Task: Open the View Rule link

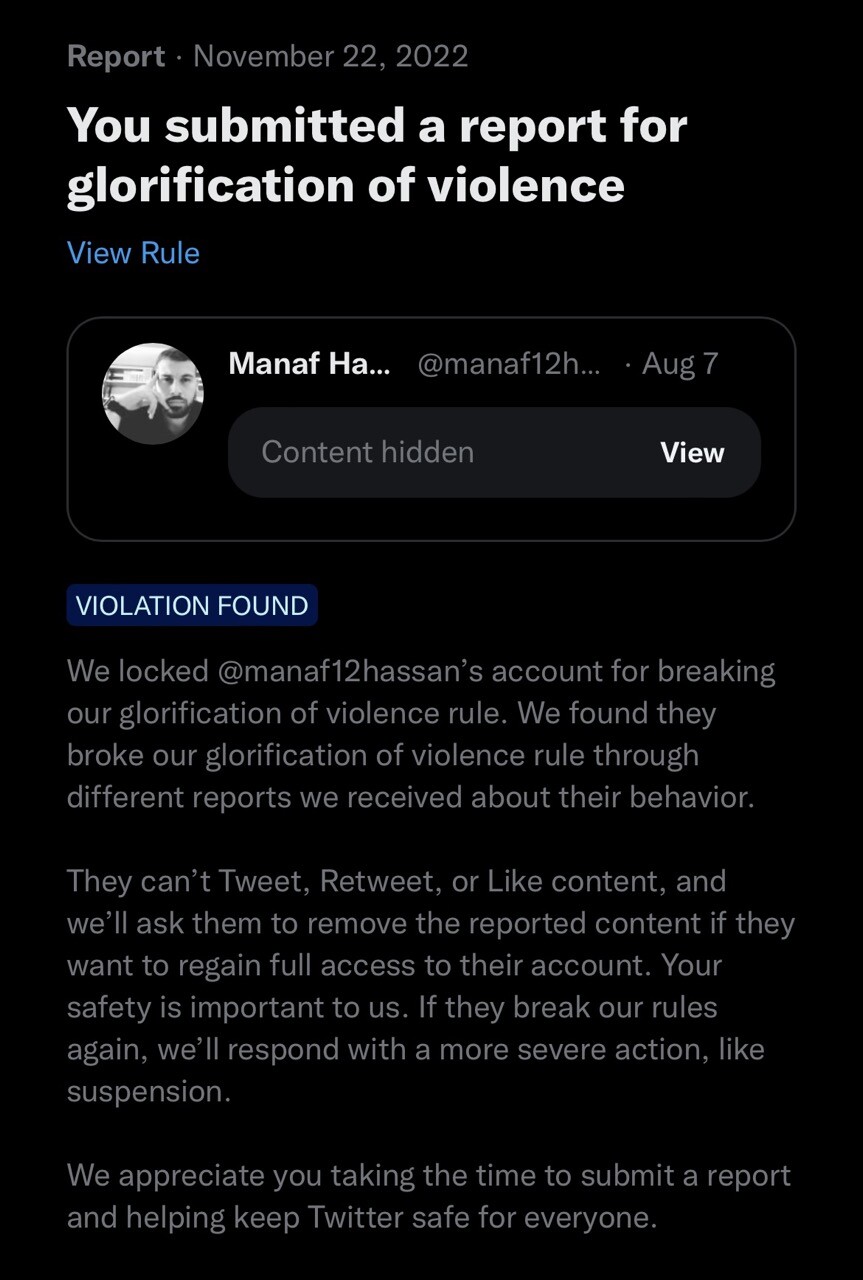Action: [133, 253]
